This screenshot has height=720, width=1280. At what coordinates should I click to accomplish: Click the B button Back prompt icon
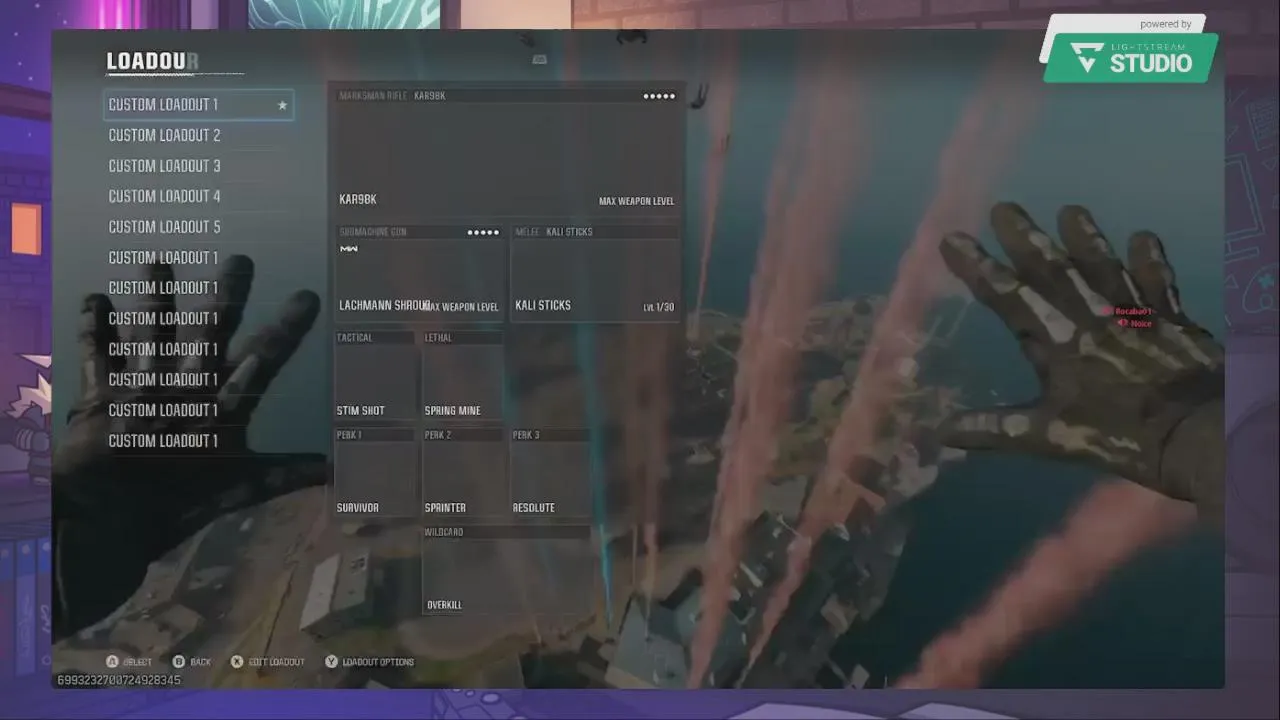pos(179,662)
